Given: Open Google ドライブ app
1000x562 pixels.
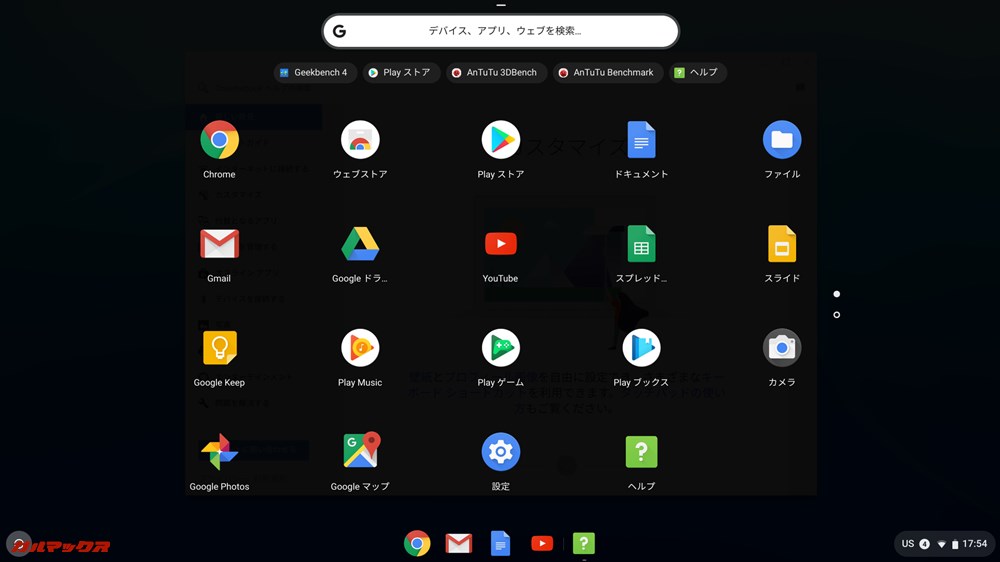Looking at the screenshot, I should tap(360, 244).
